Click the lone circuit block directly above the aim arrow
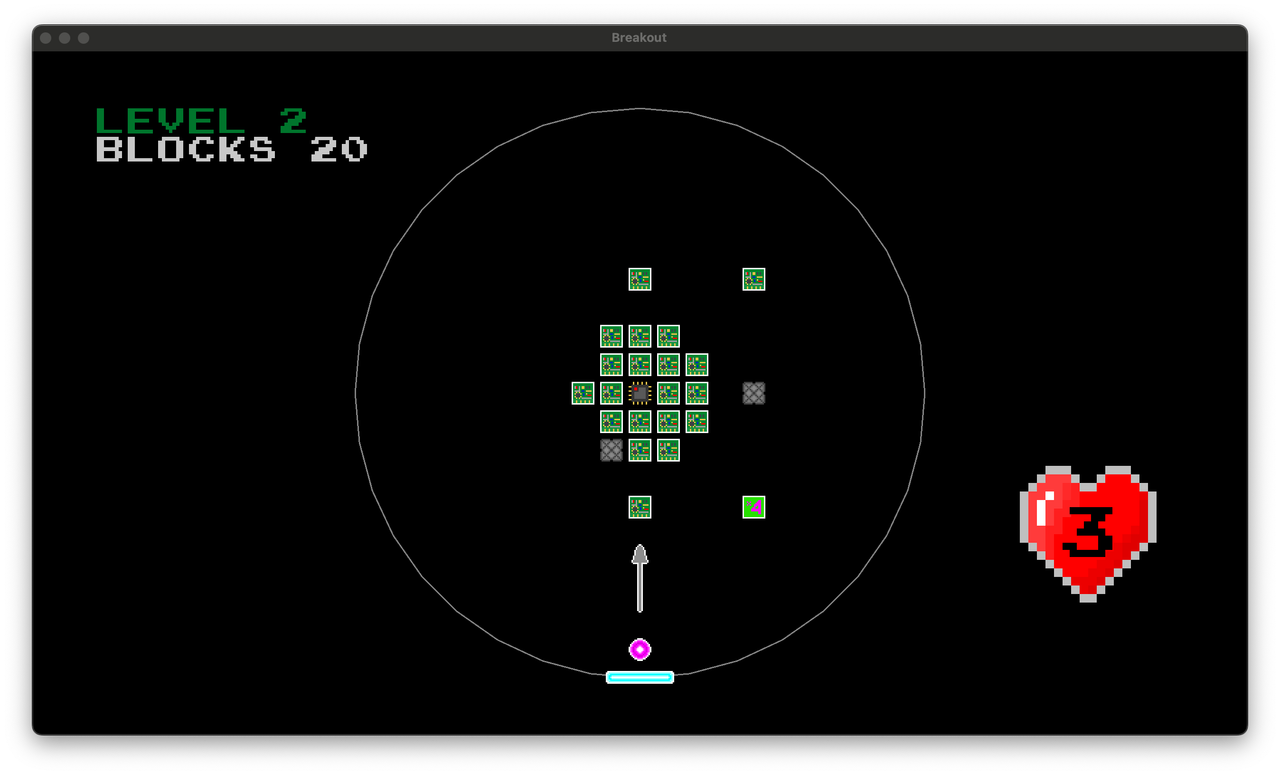This screenshot has width=1280, height=775. click(x=640, y=507)
